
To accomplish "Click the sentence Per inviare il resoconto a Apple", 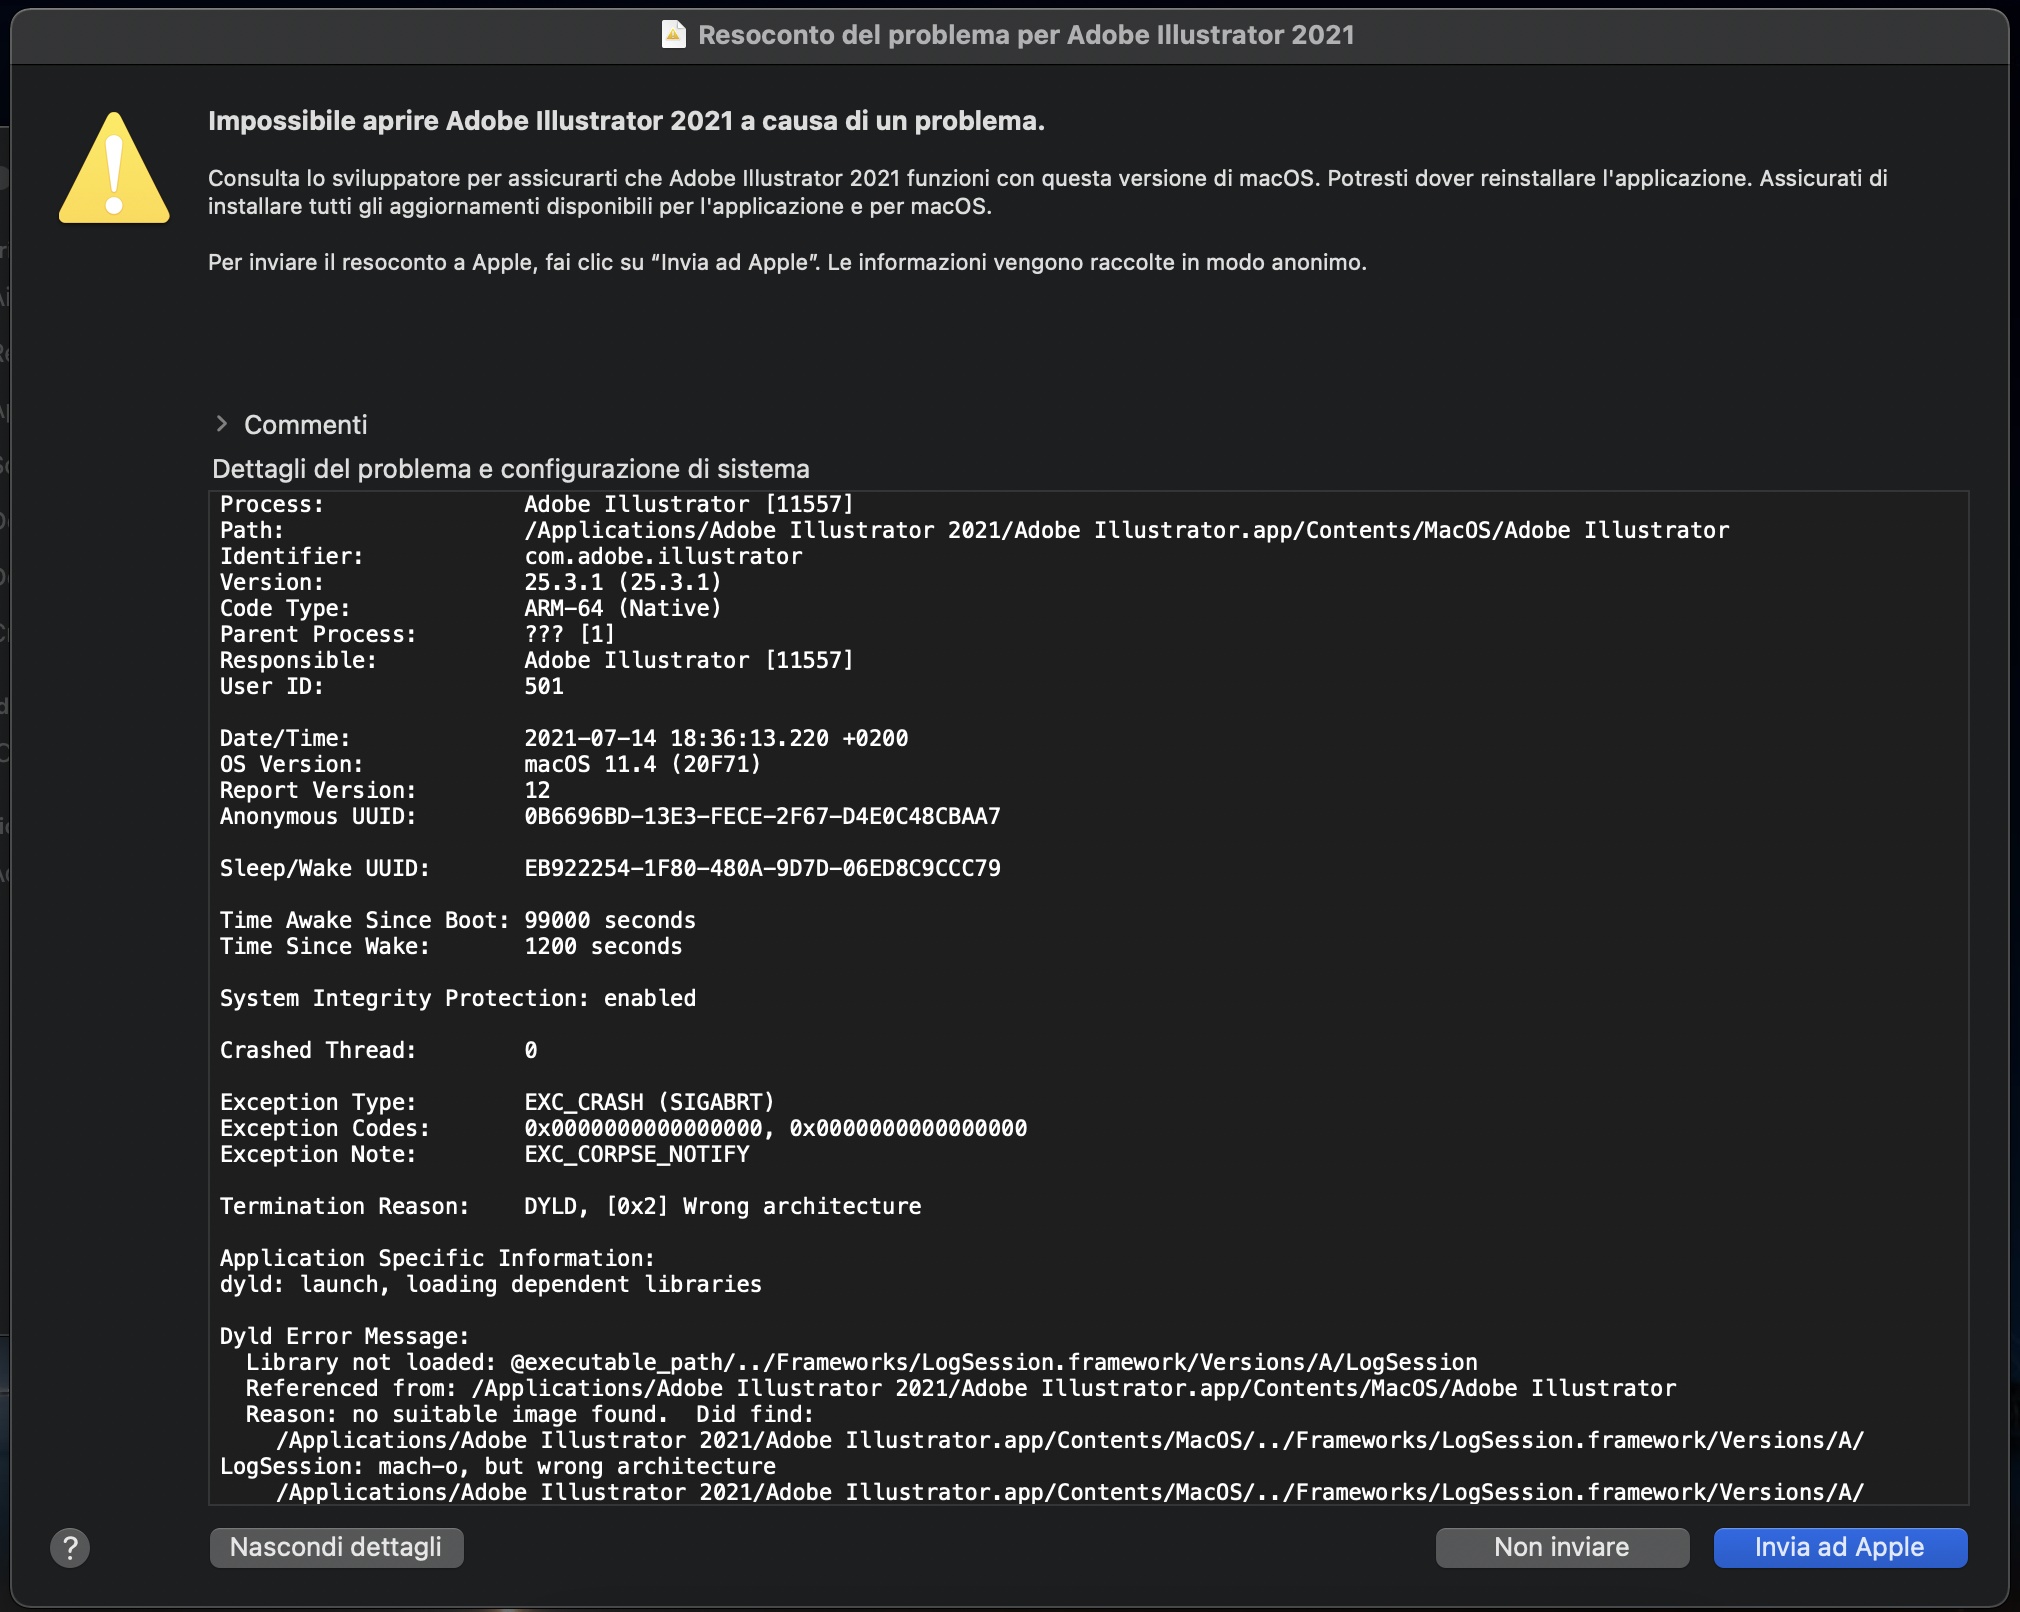I will 787,262.
